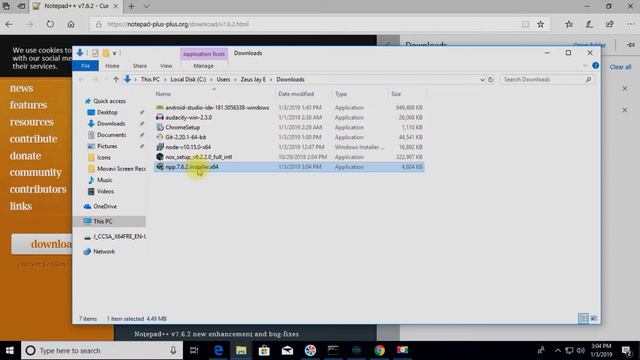Viewport: 640px width, 360px height.
Task: Open browser Settings and more menu
Action: pos(631,24)
